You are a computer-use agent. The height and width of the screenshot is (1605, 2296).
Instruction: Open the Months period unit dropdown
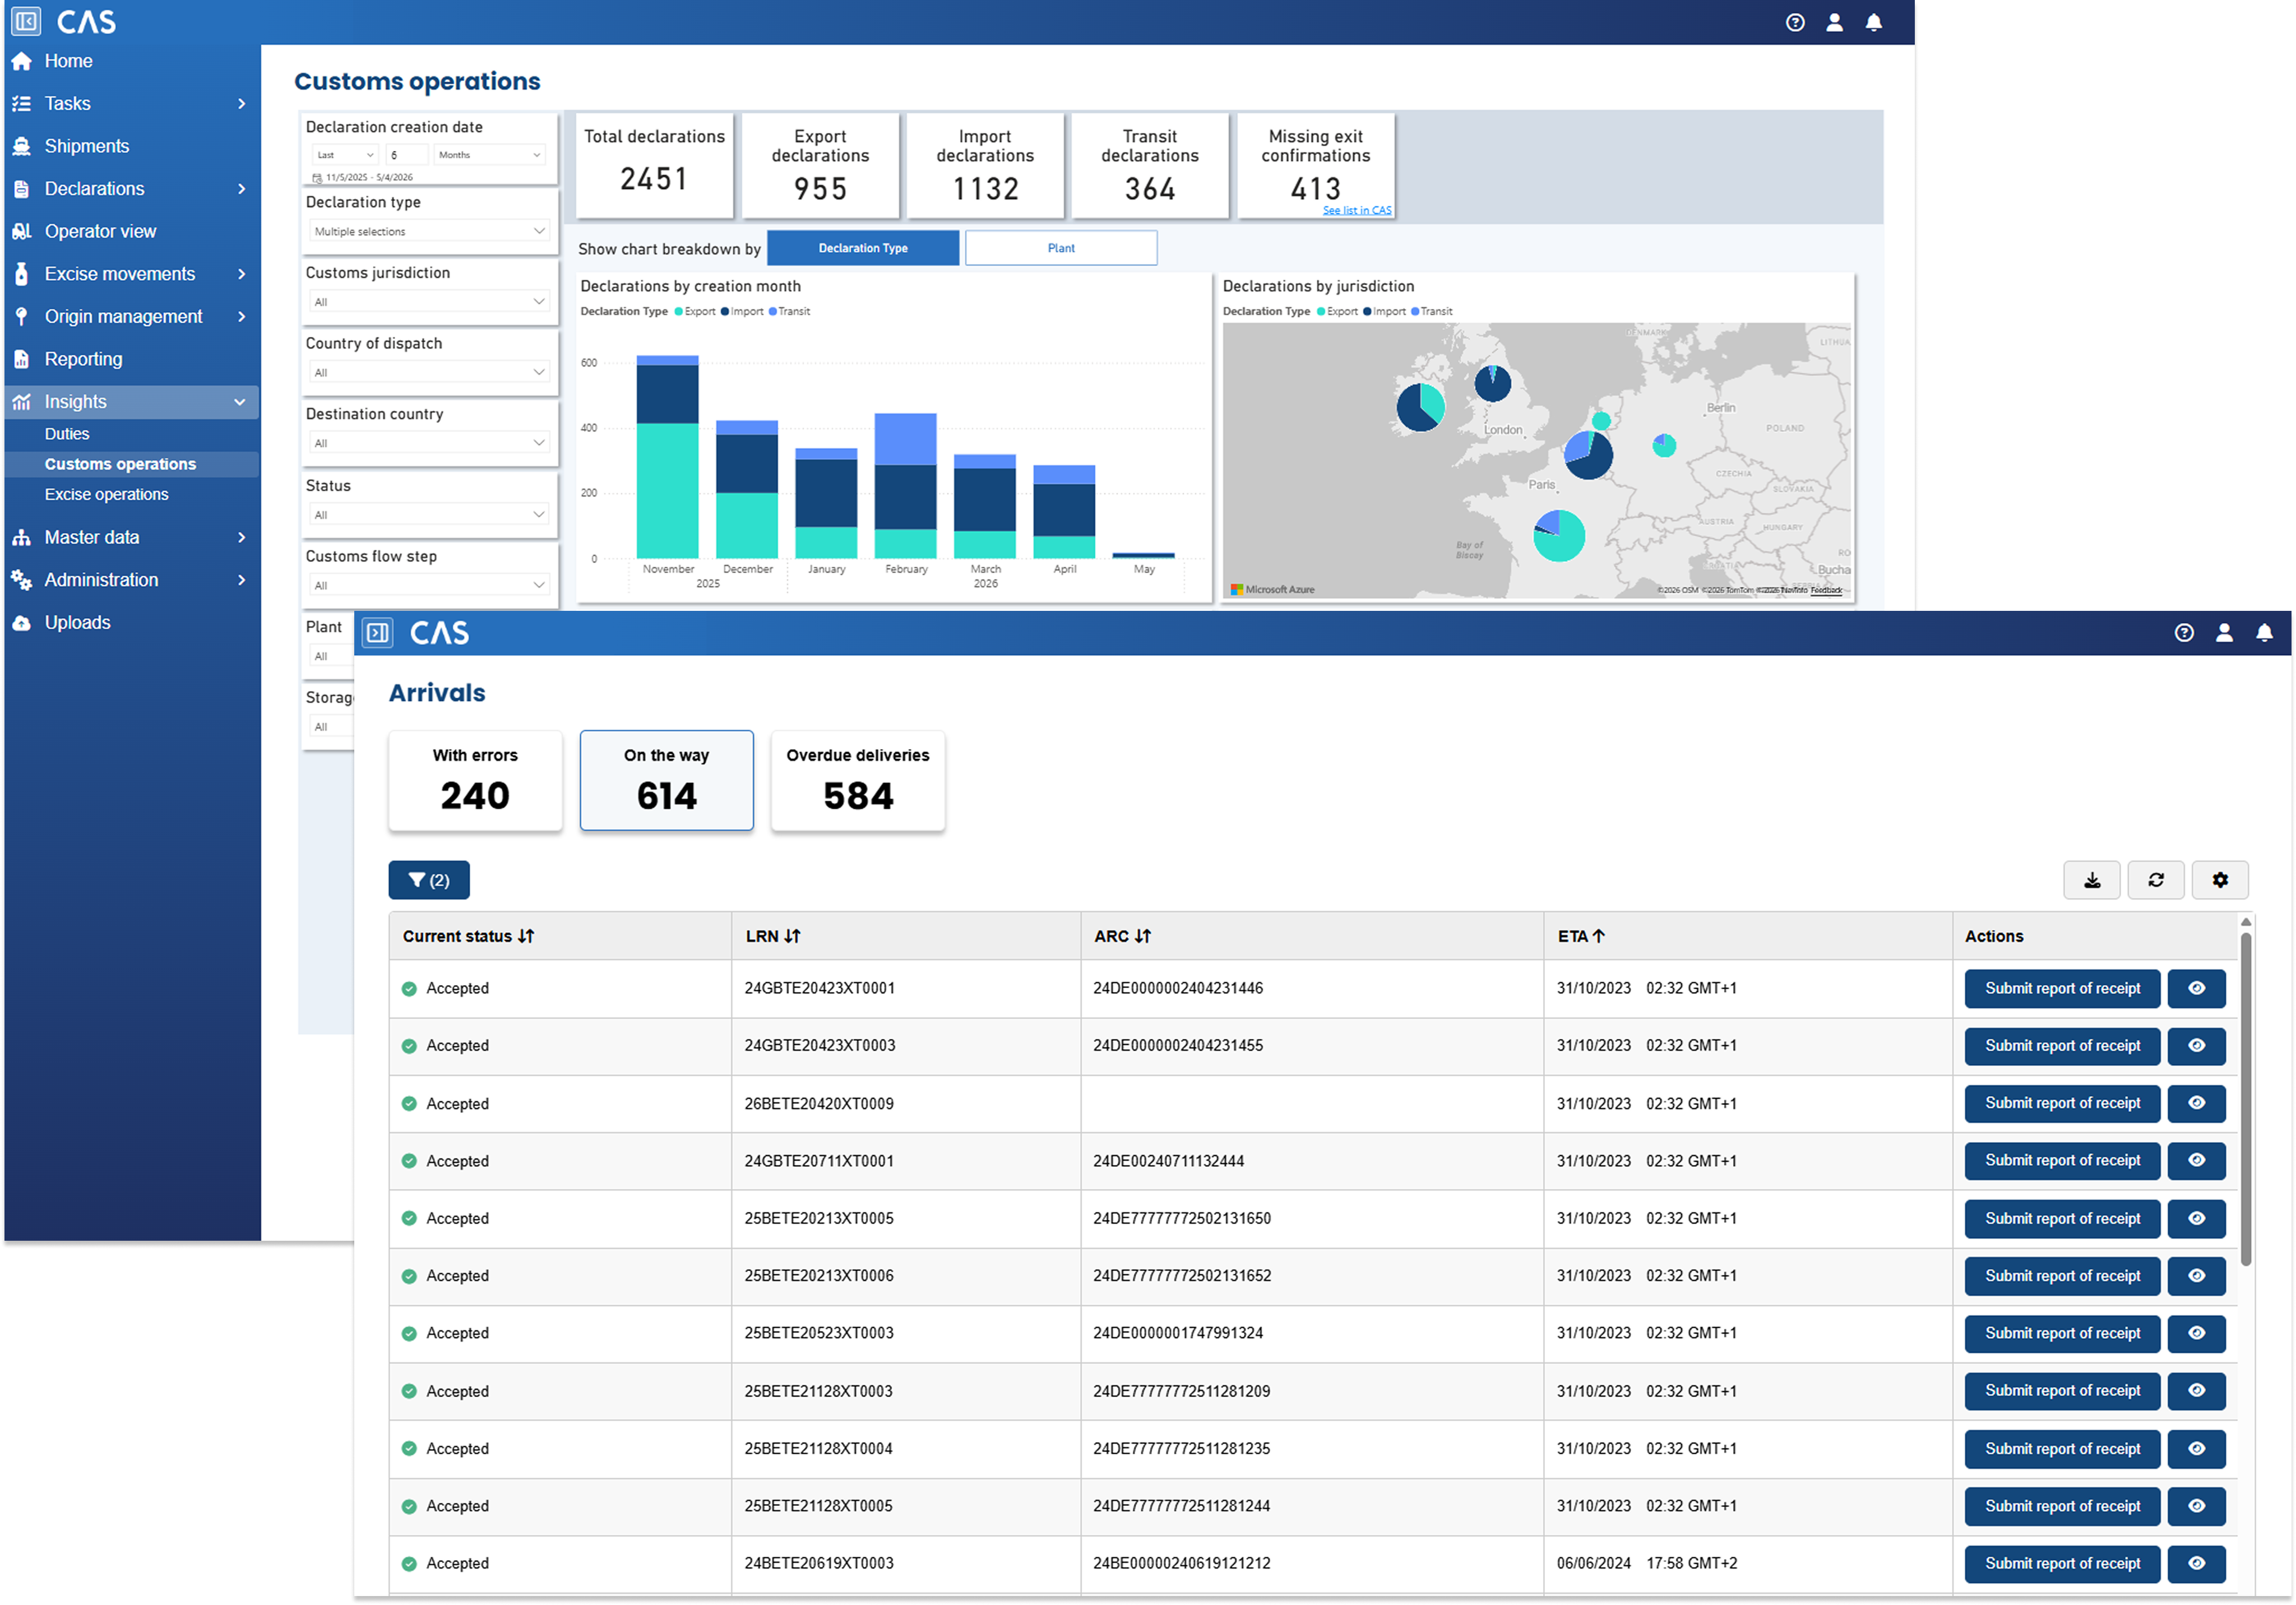point(490,155)
